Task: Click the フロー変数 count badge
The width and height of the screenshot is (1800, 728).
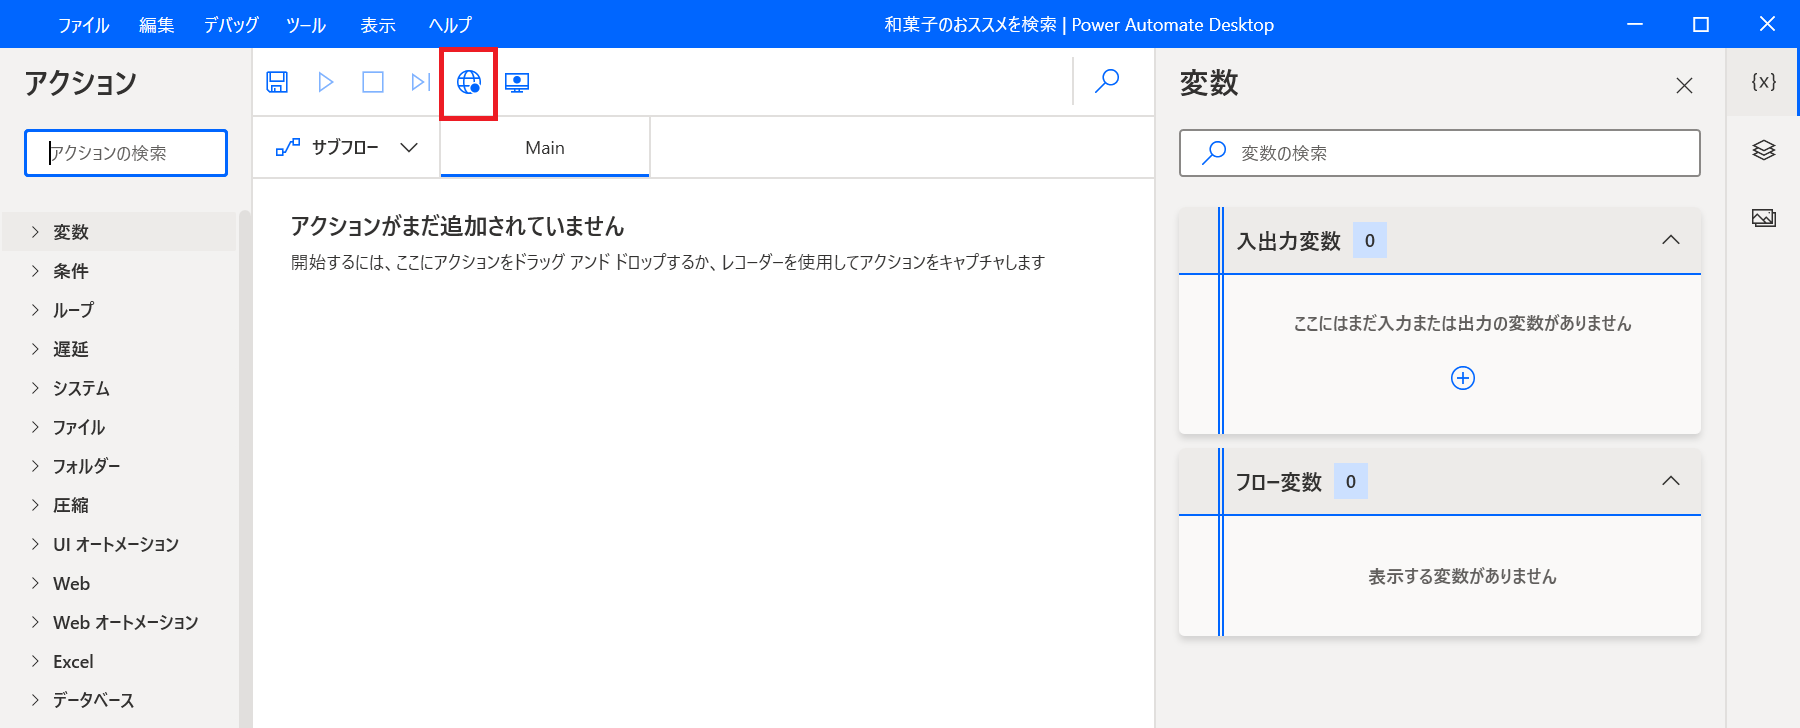Action: click(1351, 481)
